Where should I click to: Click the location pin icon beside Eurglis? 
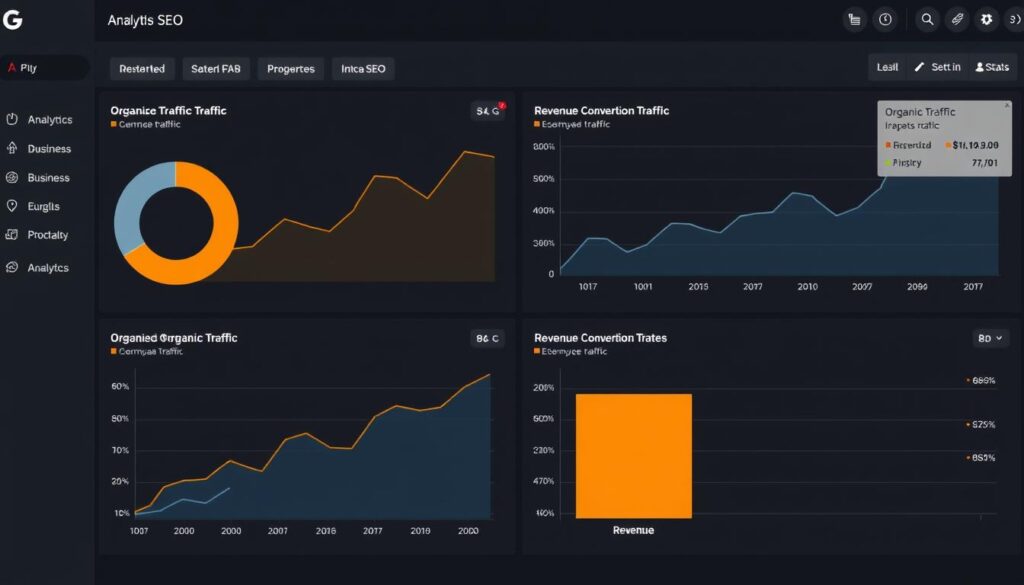tap(12, 206)
